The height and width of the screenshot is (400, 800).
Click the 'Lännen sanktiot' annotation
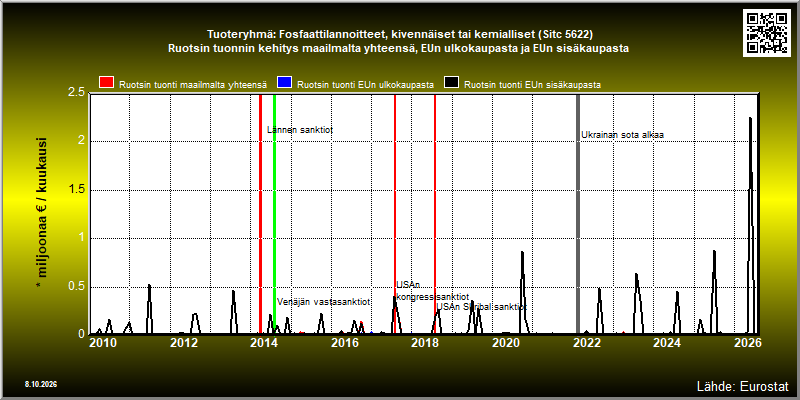tap(300, 131)
